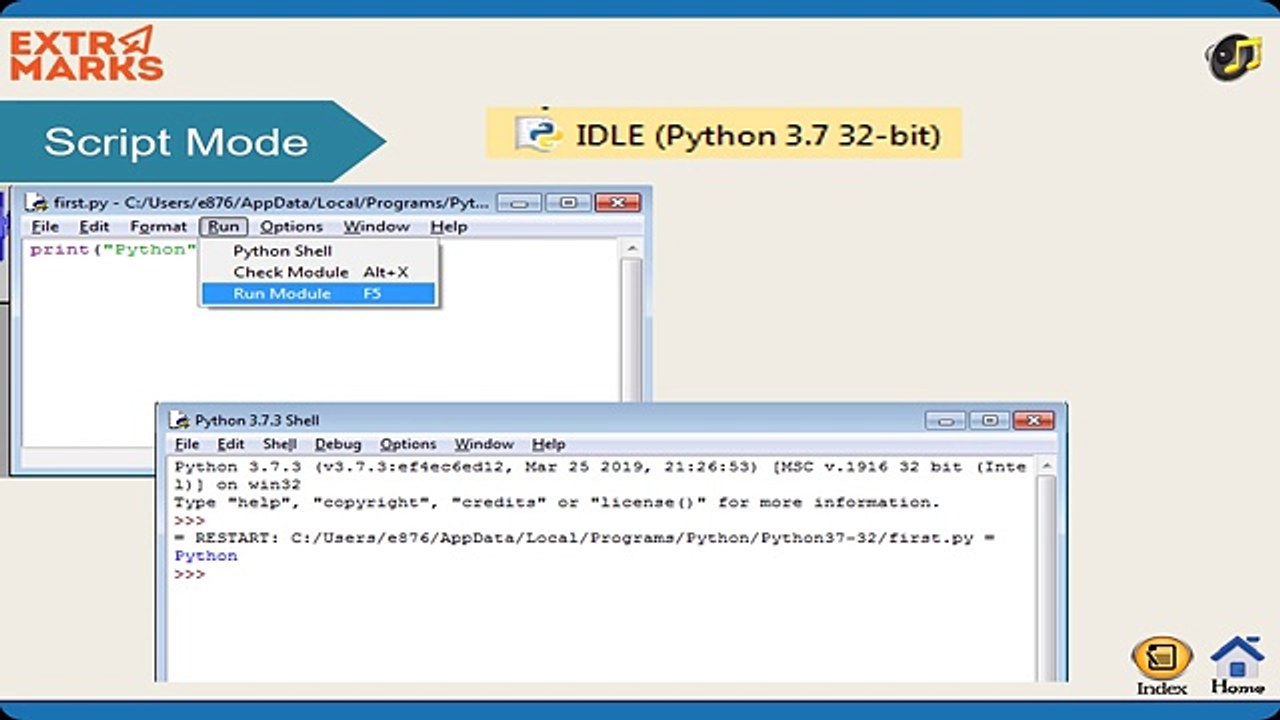This screenshot has height=720, width=1280.
Task: Close the first.py editor window
Action: pos(617,202)
